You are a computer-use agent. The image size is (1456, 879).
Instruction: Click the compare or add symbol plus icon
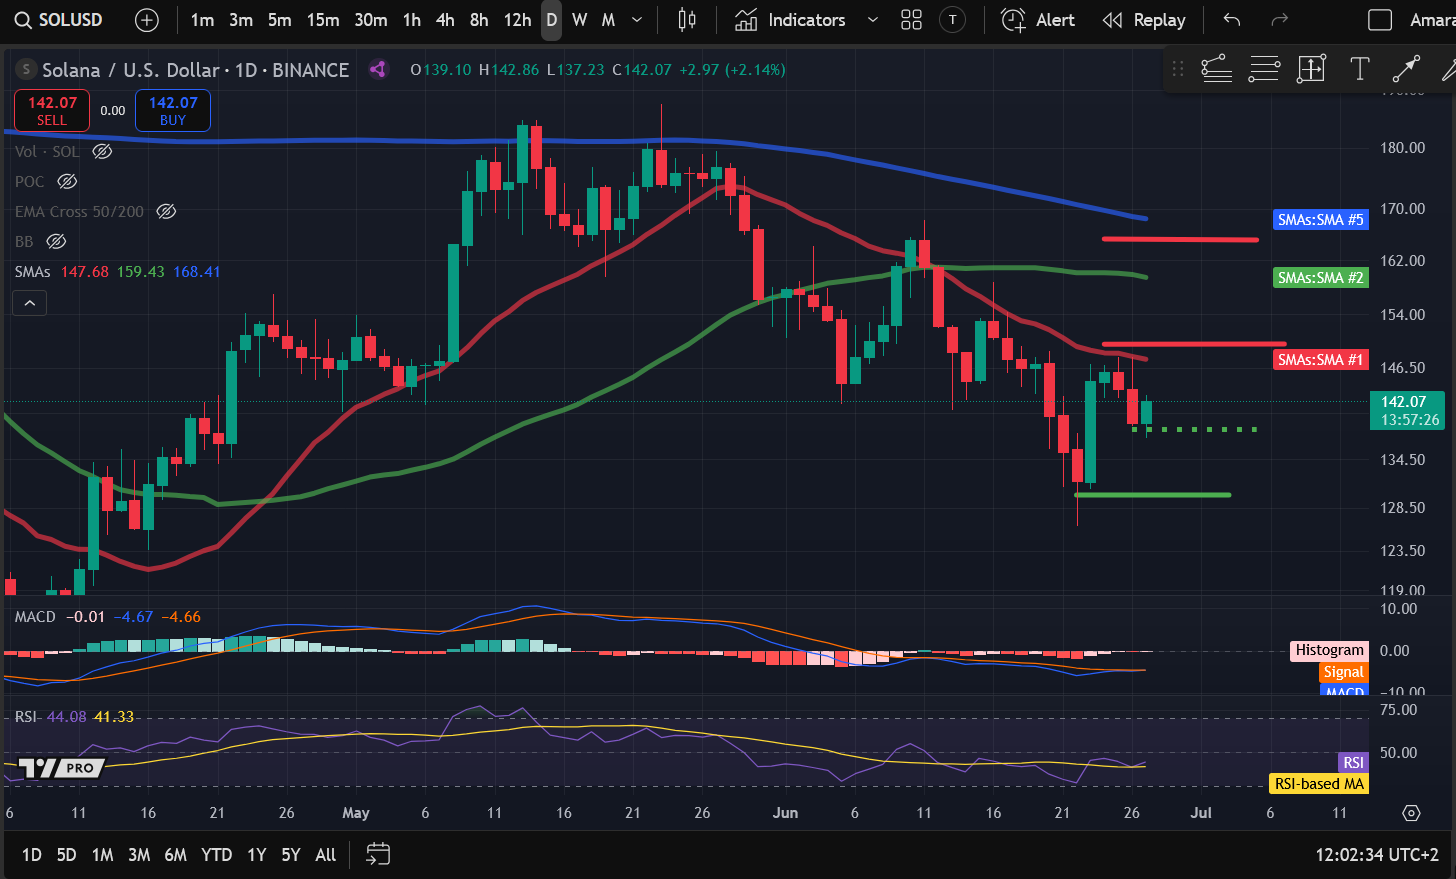tap(147, 20)
